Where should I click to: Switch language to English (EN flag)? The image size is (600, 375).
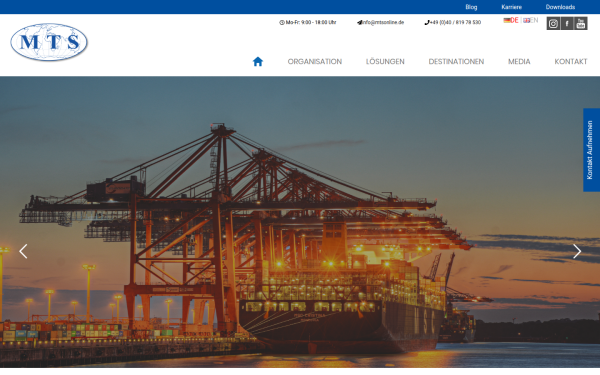[531, 20]
